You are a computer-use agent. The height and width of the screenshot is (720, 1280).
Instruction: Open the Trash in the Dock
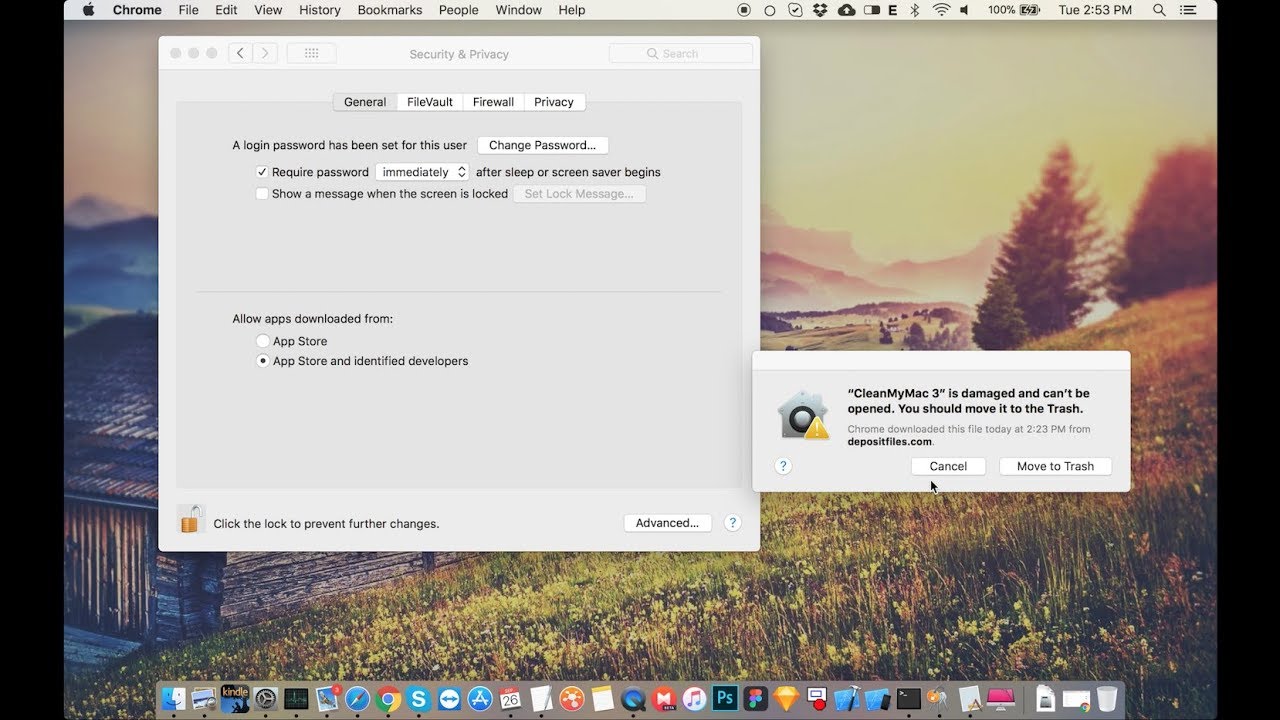coord(1107,699)
